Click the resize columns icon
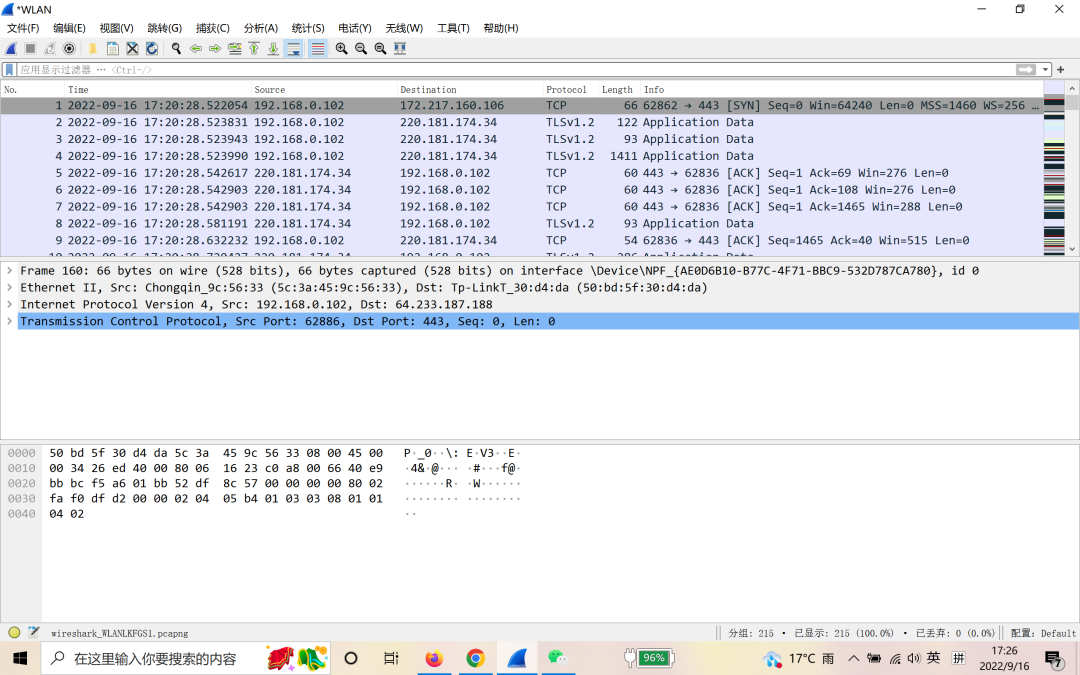 coord(400,48)
